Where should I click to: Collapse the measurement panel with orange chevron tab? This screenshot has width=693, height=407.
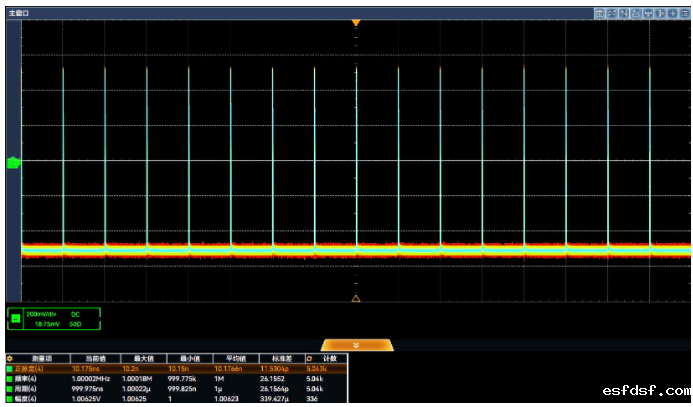click(356, 345)
